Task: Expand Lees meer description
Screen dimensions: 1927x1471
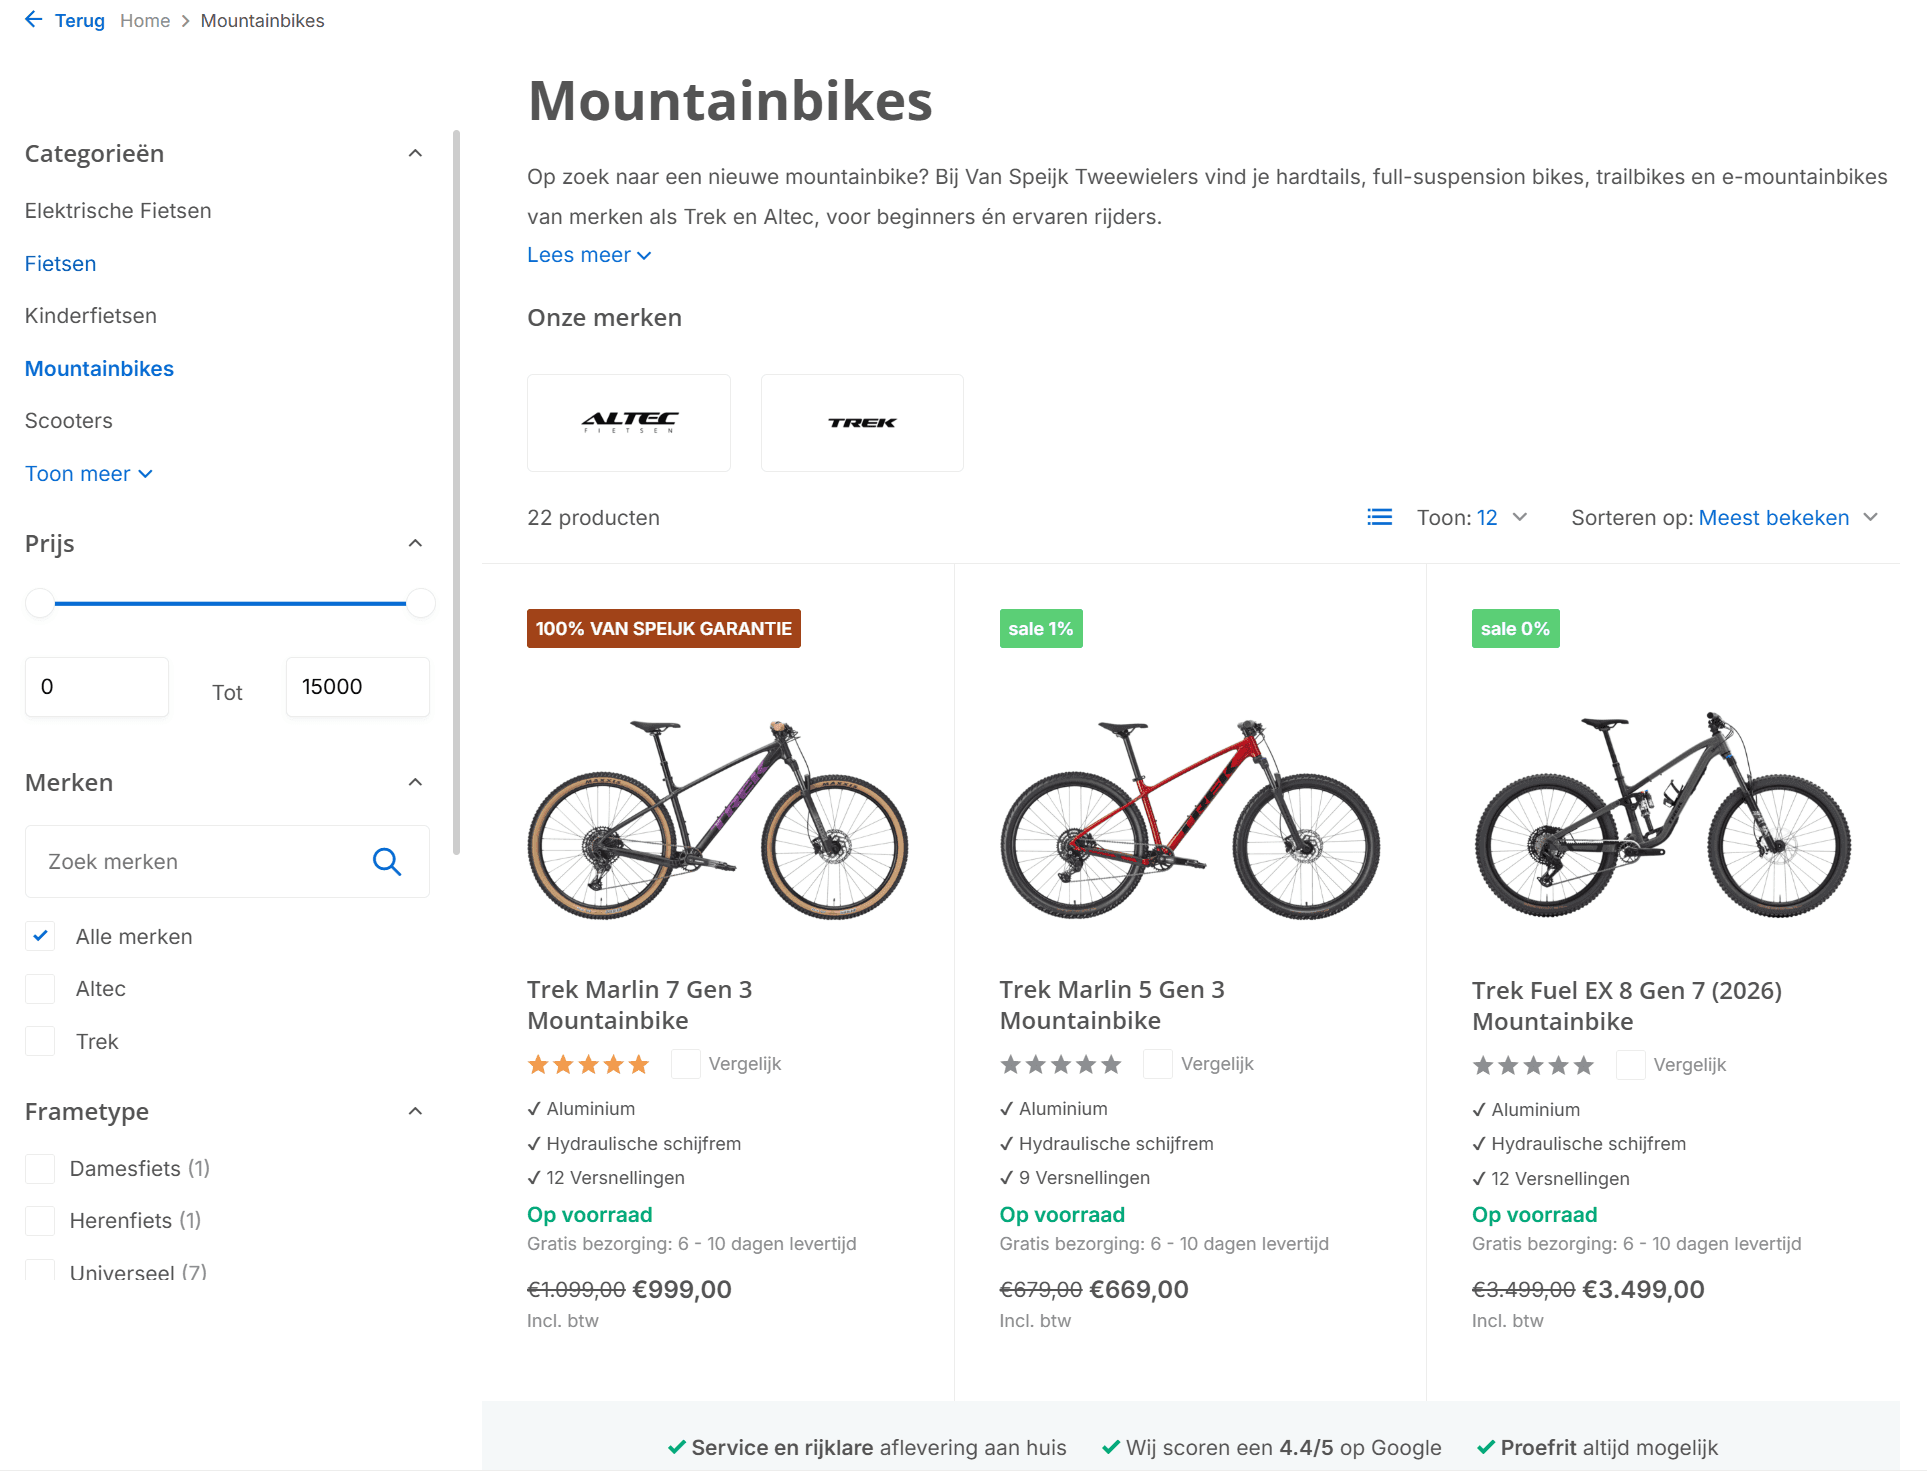Action: [x=589, y=255]
